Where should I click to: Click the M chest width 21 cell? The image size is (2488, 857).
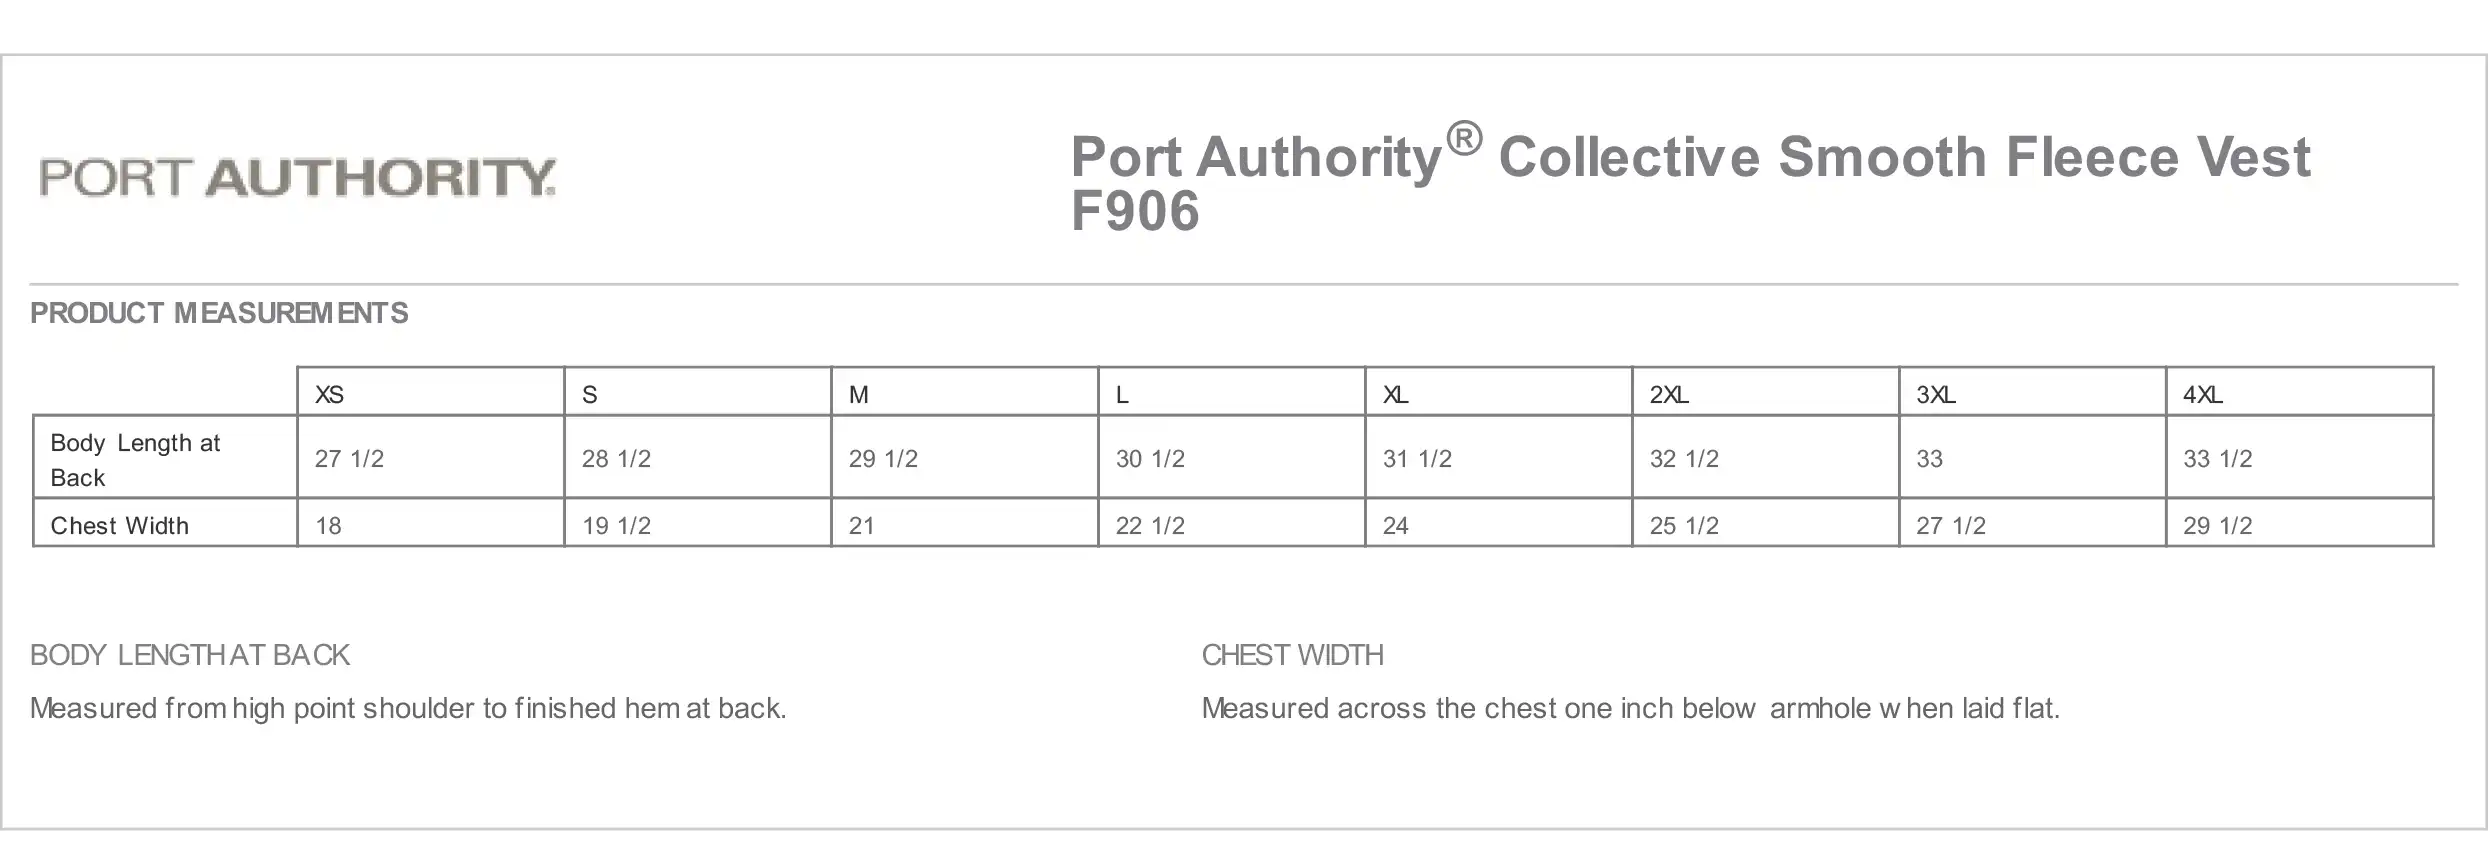click(965, 523)
